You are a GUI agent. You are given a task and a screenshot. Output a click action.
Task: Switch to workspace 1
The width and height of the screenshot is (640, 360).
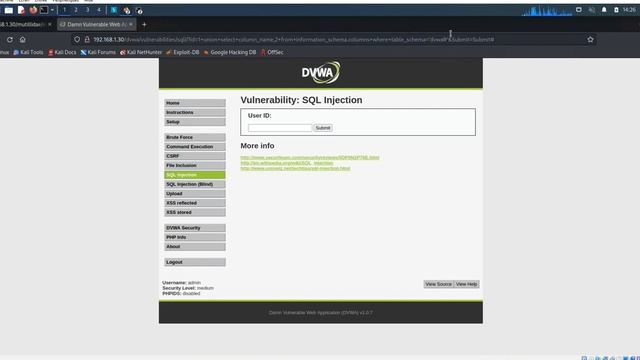[x=64, y=10]
